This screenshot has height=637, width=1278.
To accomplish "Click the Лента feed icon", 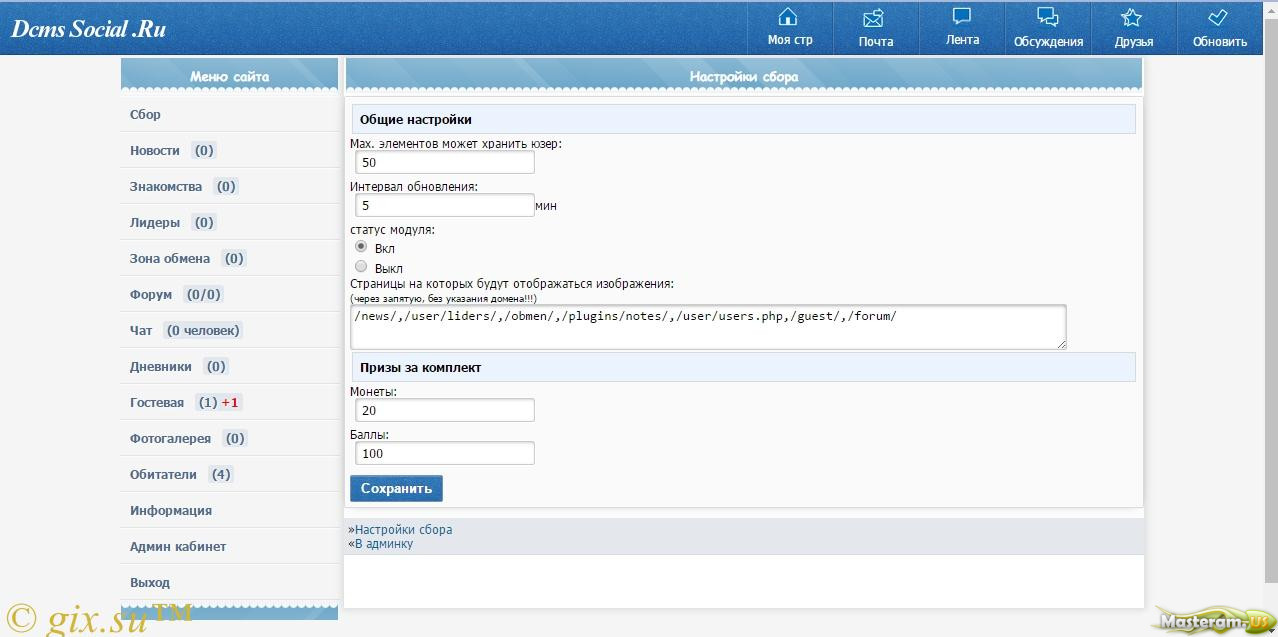I will 962,17.
